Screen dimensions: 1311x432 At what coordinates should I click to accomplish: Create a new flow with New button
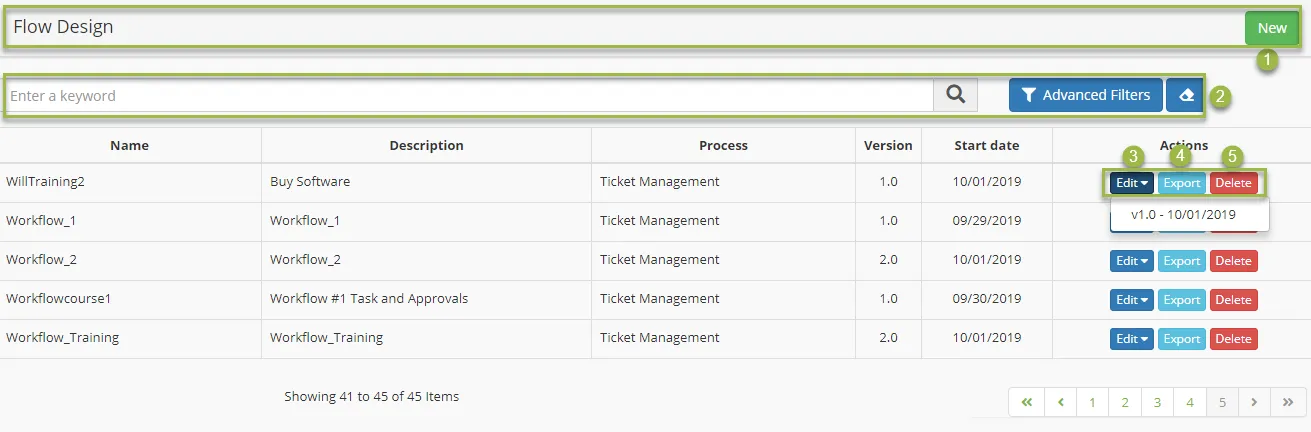[x=1272, y=28]
